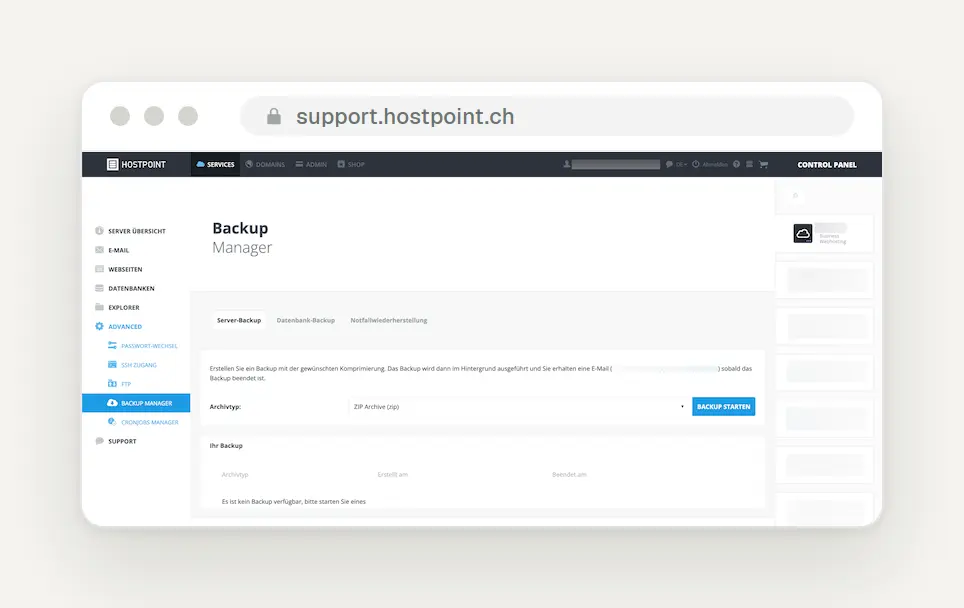Click the Beendet am column header
964x608 pixels.
point(569,475)
